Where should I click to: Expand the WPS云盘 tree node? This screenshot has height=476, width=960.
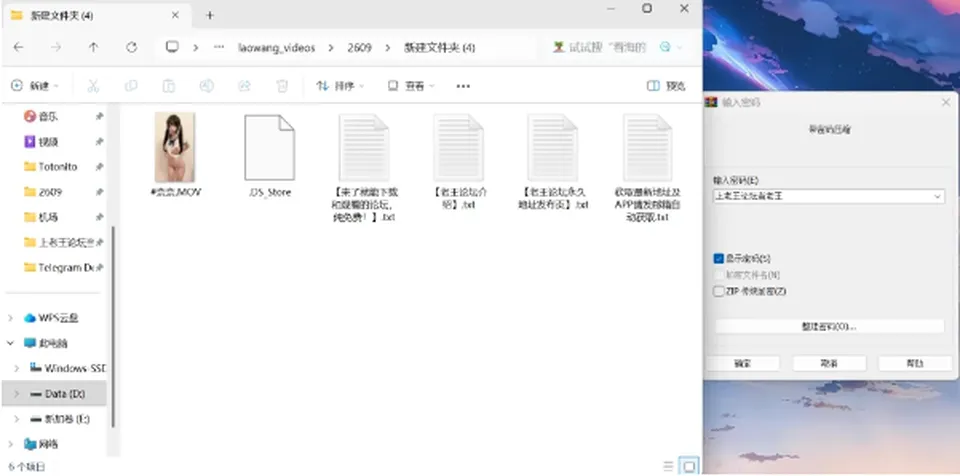(x=10, y=318)
